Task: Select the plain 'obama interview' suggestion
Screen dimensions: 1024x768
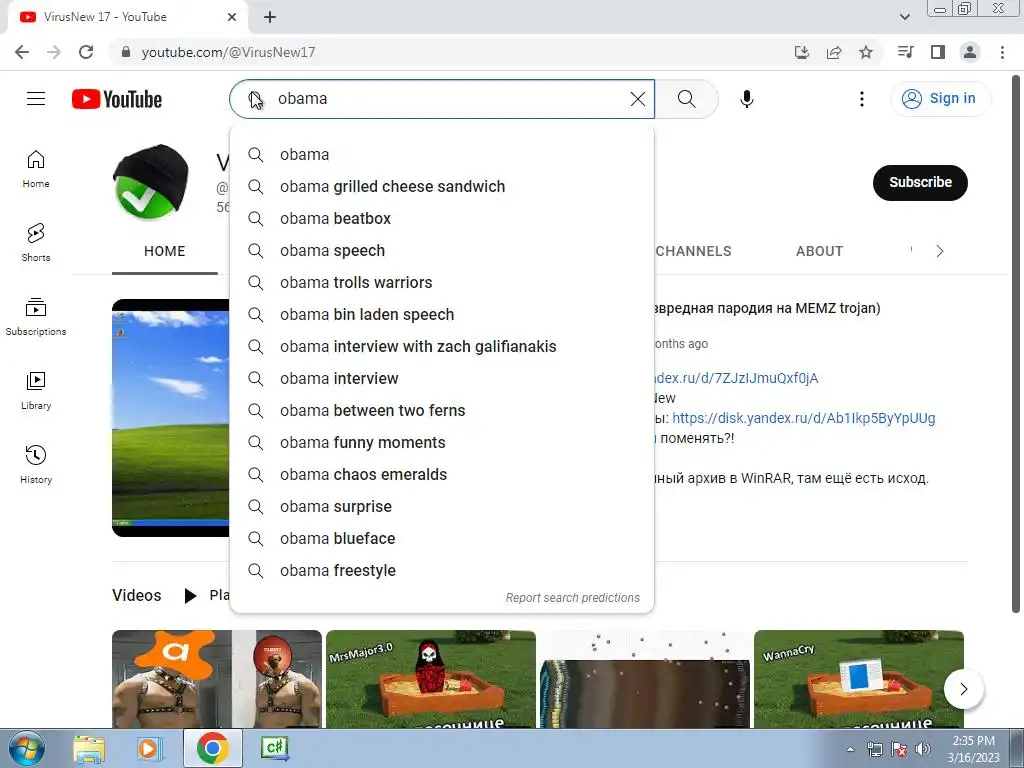Action: pyautogui.click(x=442, y=379)
